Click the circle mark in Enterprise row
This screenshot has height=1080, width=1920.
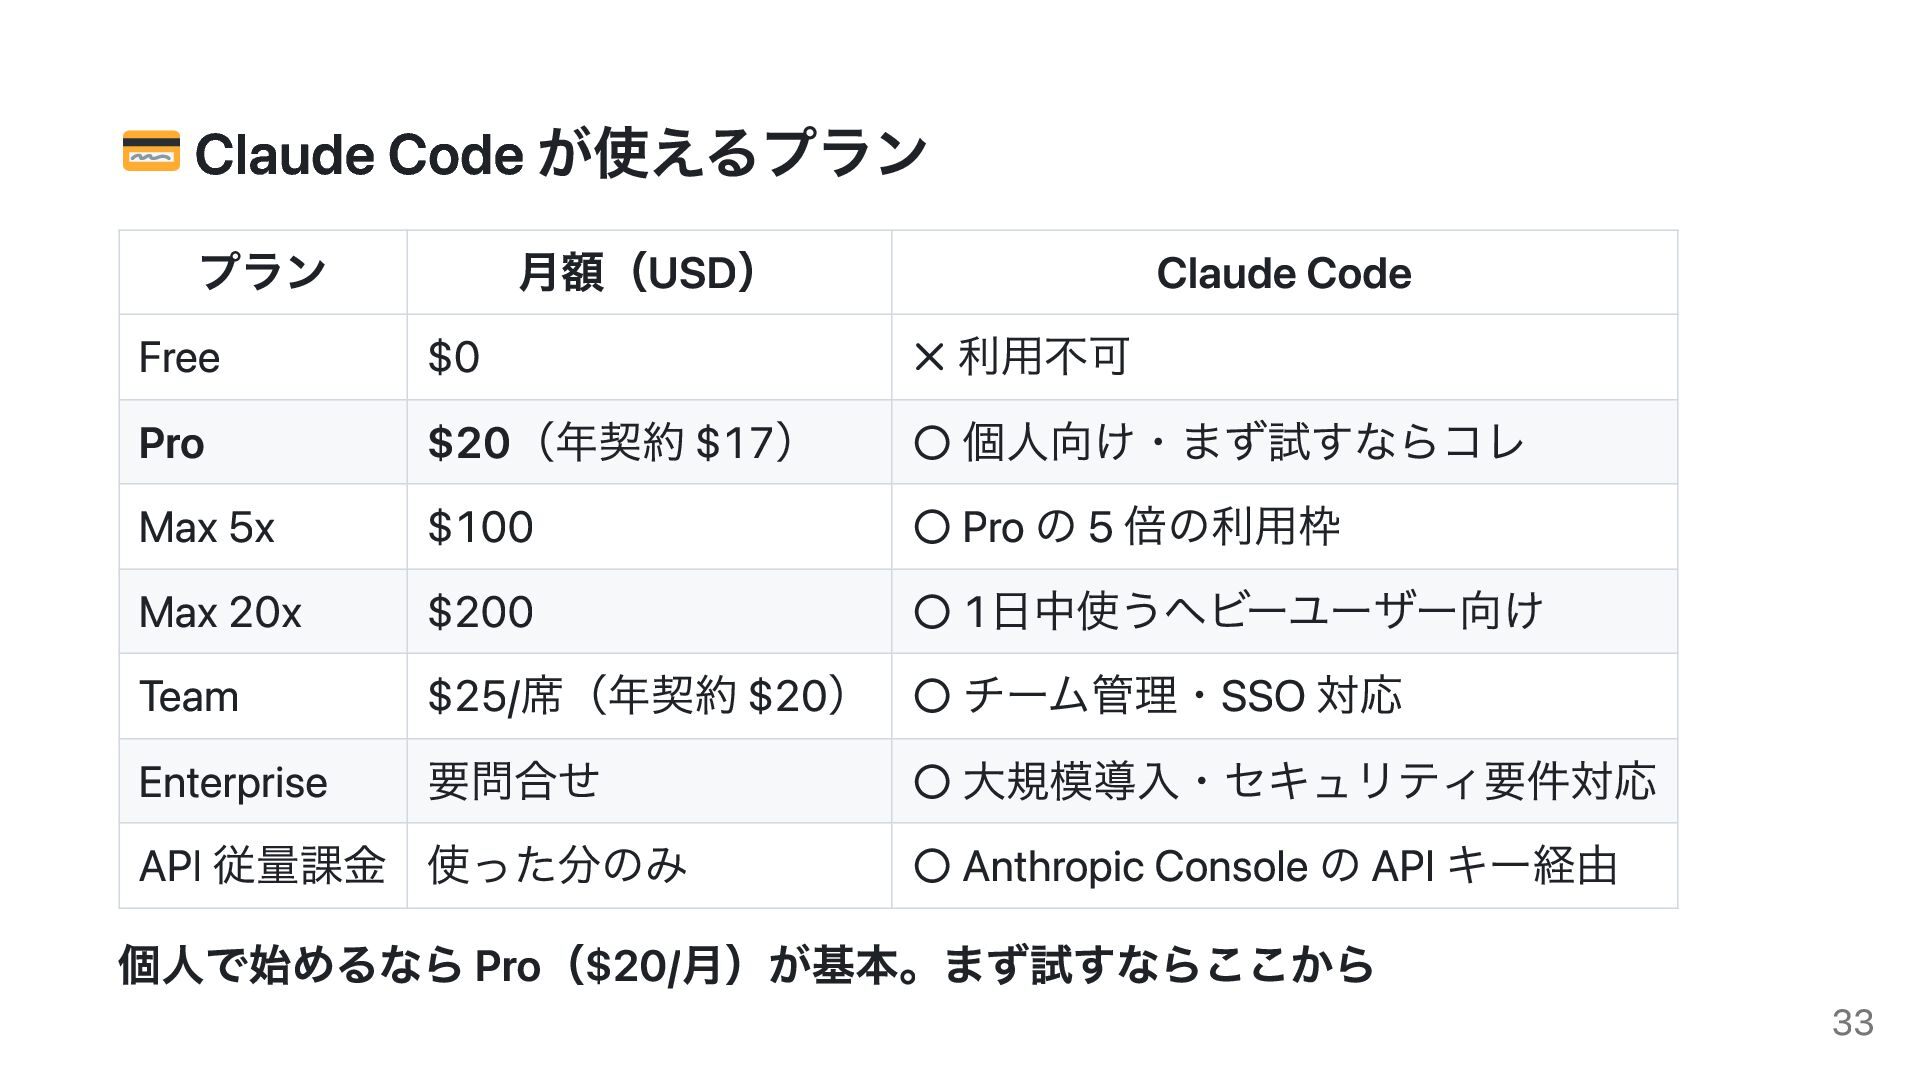(x=931, y=782)
